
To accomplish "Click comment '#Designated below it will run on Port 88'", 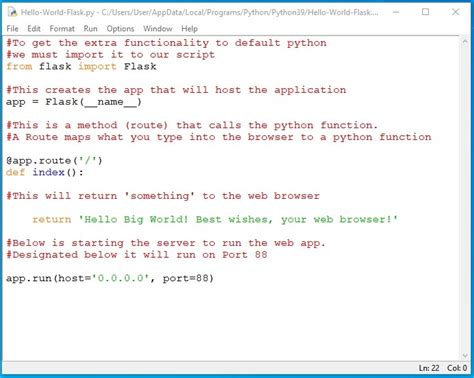I will [137, 255].
